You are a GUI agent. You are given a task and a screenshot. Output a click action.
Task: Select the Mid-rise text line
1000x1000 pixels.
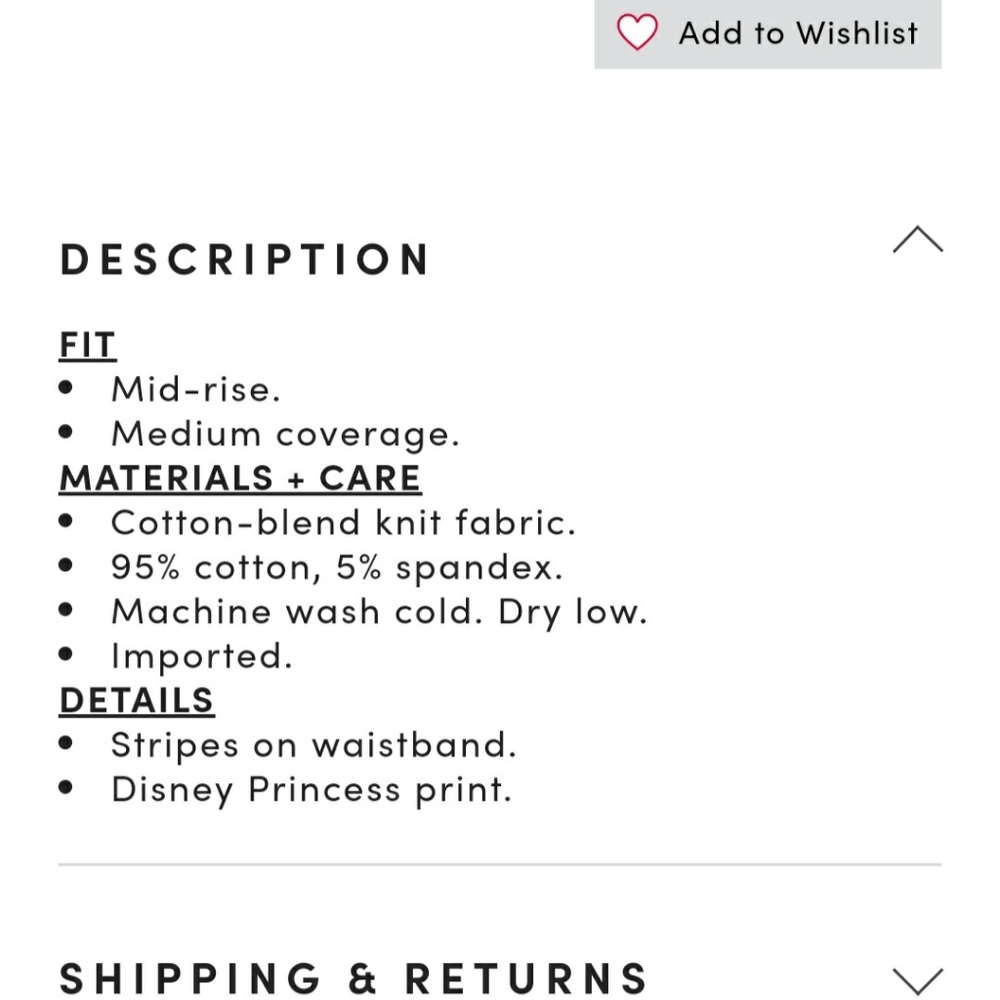pos(195,389)
